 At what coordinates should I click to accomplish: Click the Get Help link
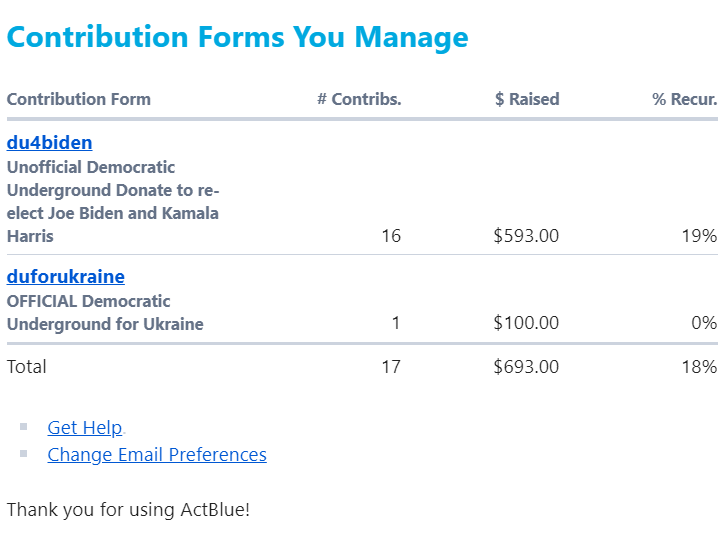click(x=85, y=427)
